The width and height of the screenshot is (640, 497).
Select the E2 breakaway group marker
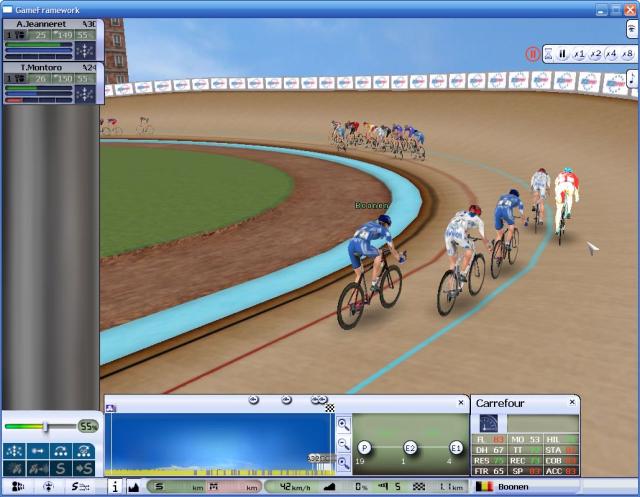tap(410, 448)
